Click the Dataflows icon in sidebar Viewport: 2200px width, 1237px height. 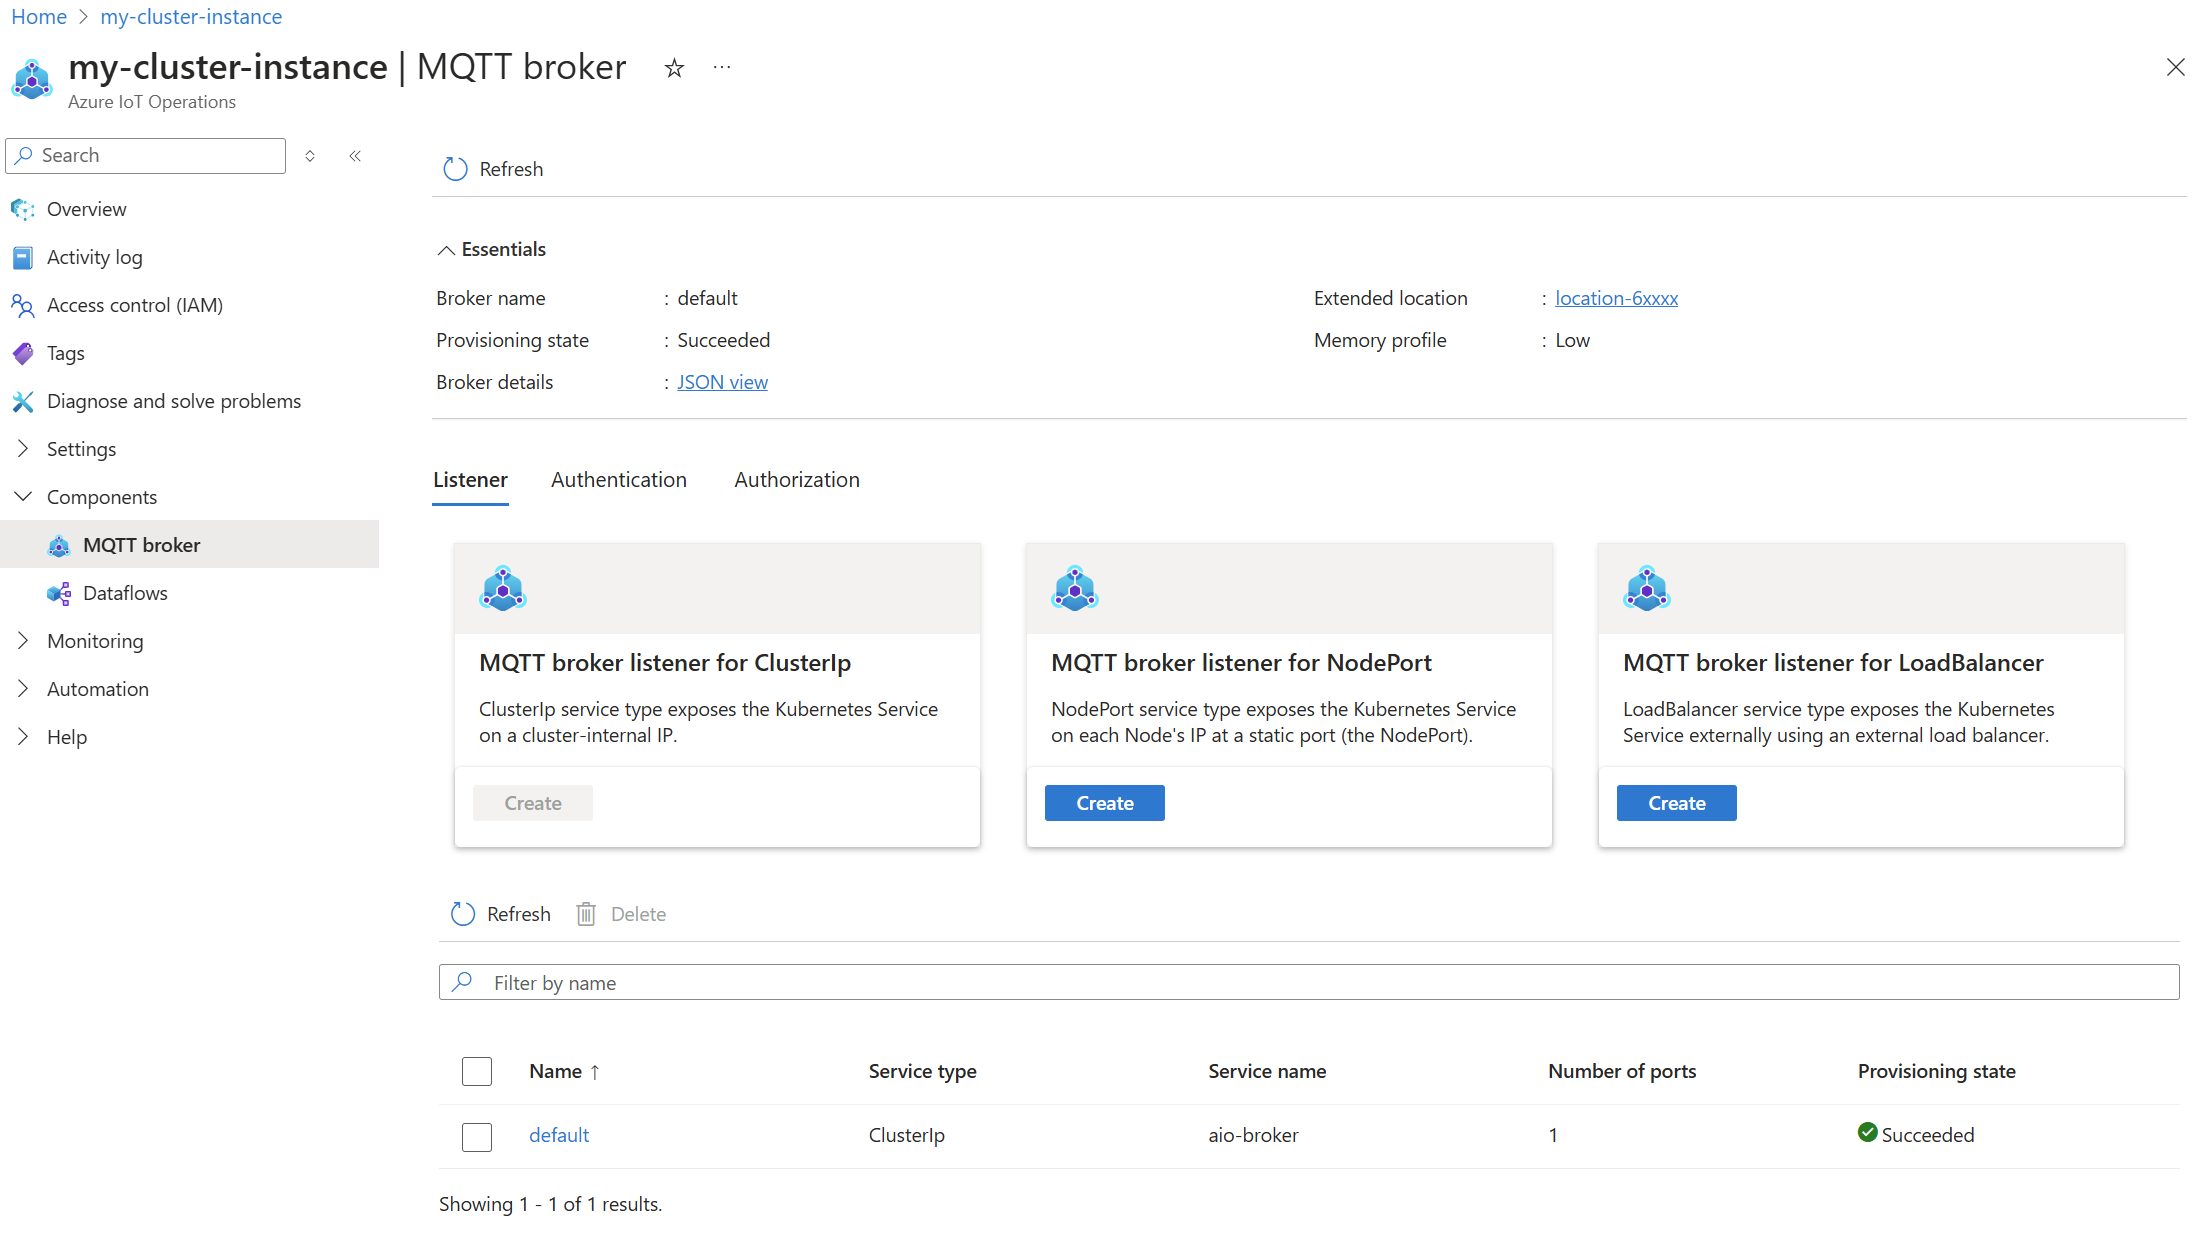57,592
